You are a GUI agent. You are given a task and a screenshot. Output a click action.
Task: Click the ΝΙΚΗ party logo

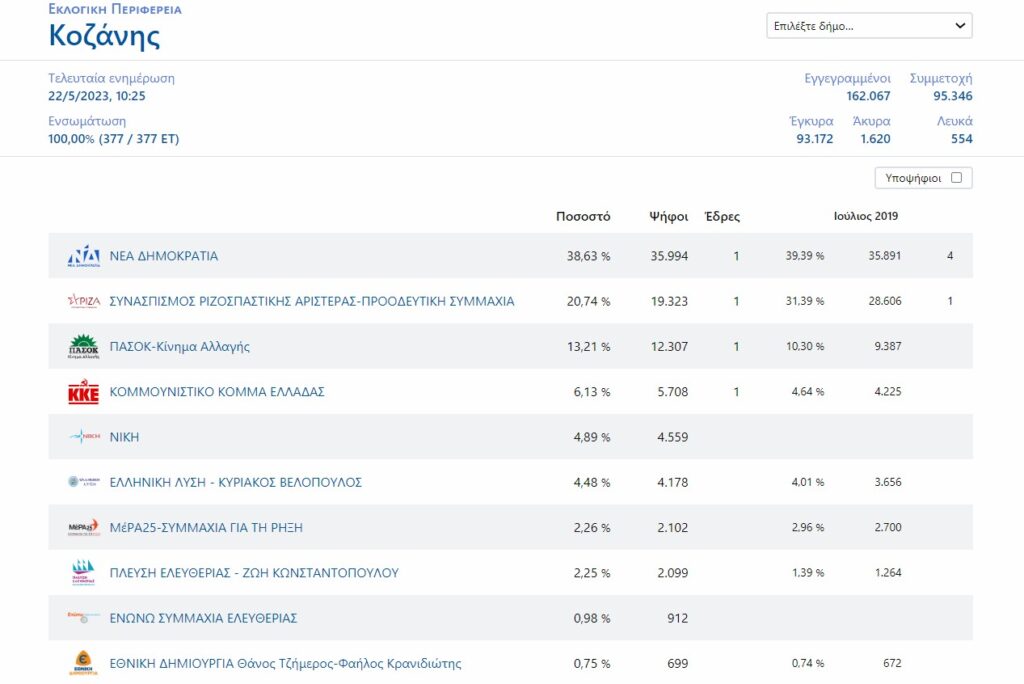coord(83,437)
